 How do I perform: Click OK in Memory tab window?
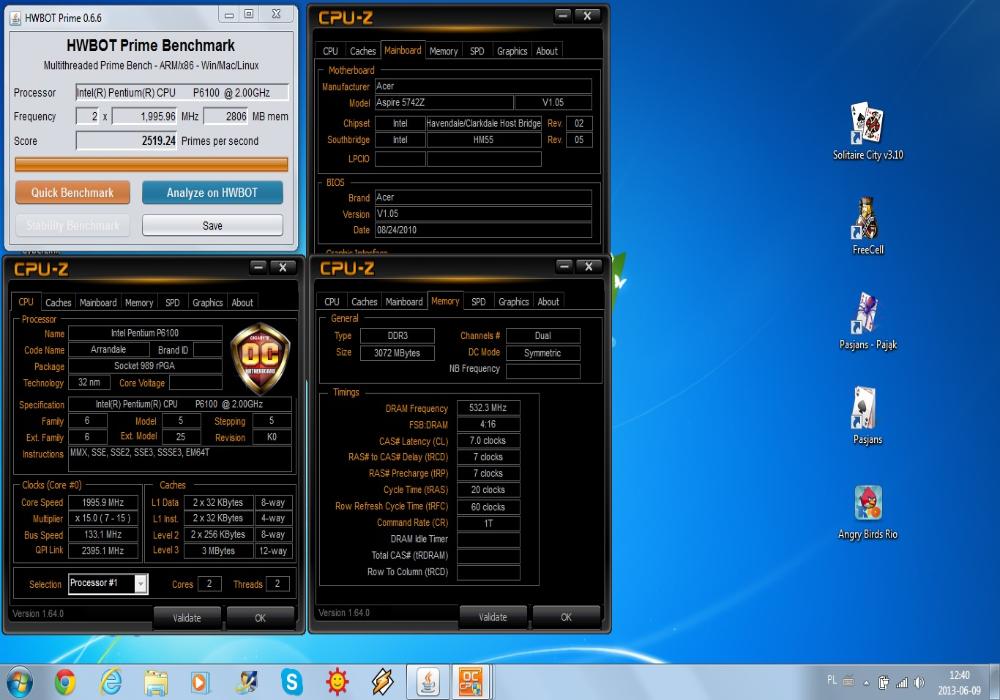pyautogui.click(x=566, y=617)
